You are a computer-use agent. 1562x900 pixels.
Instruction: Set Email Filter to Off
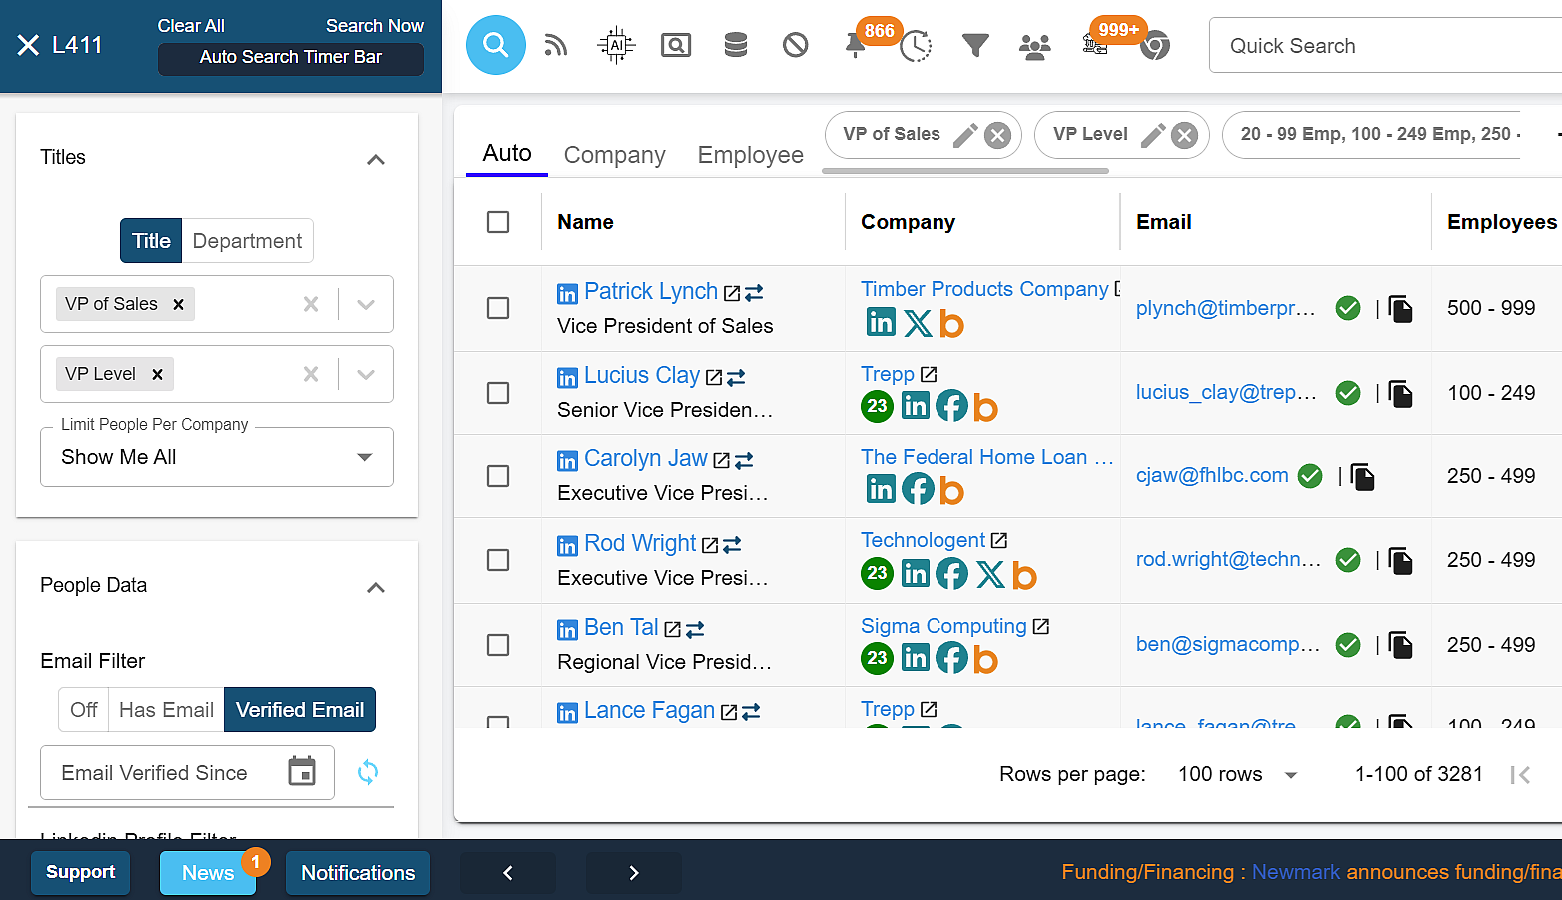click(x=83, y=710)
